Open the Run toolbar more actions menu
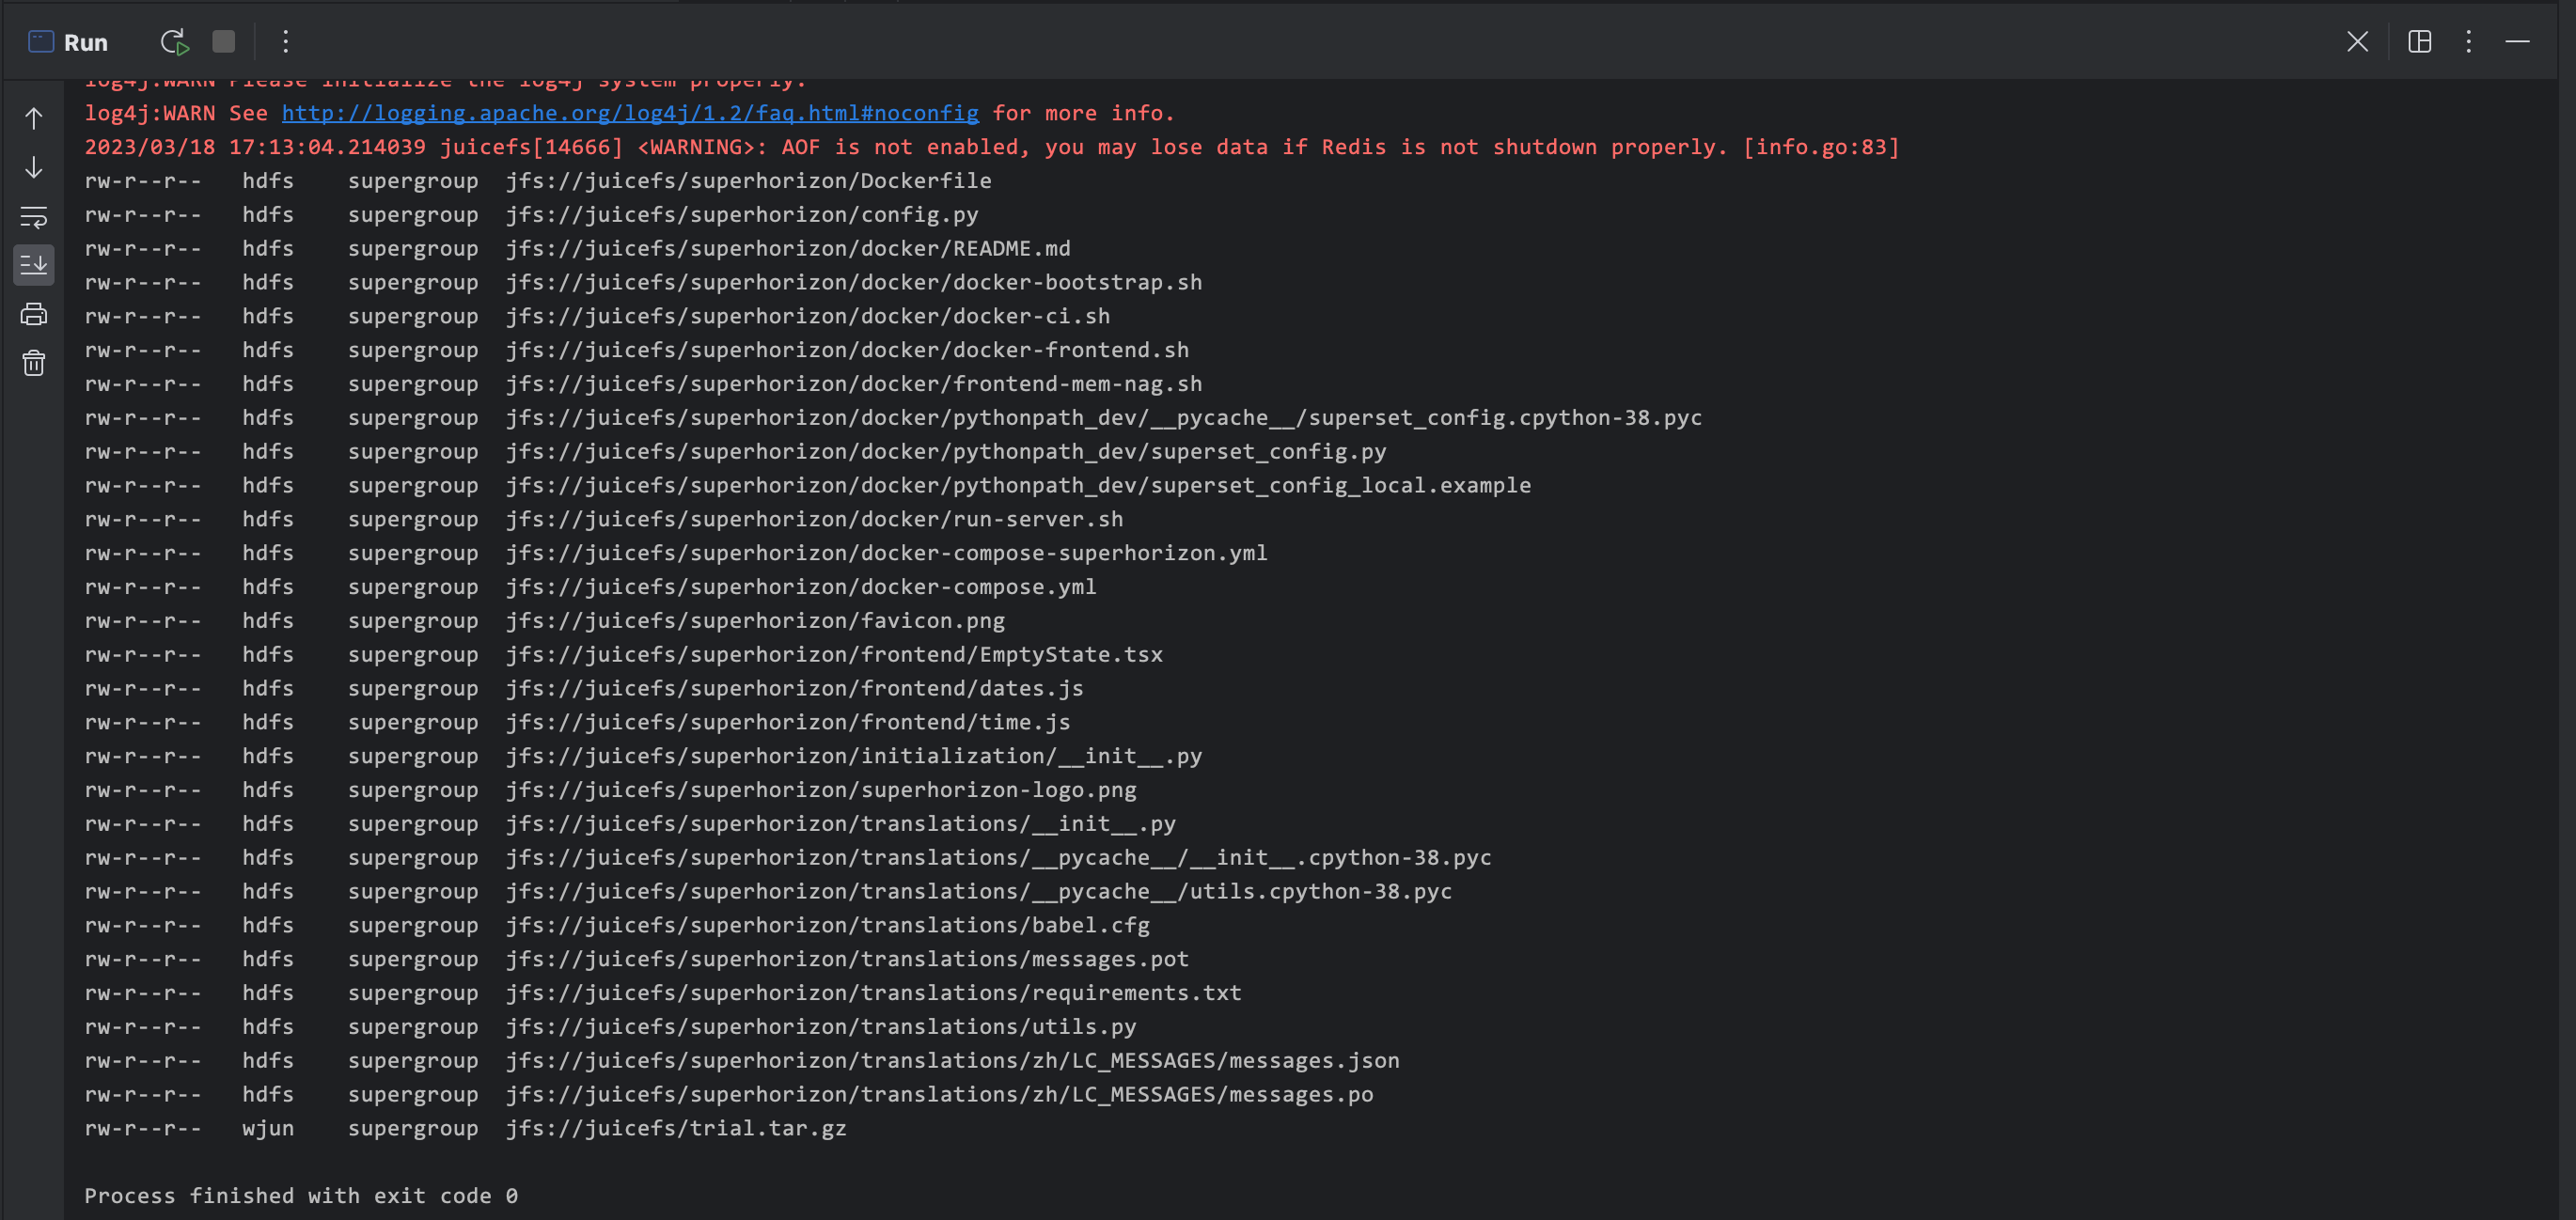2576x1220 pixels. (x=286, y=42)
